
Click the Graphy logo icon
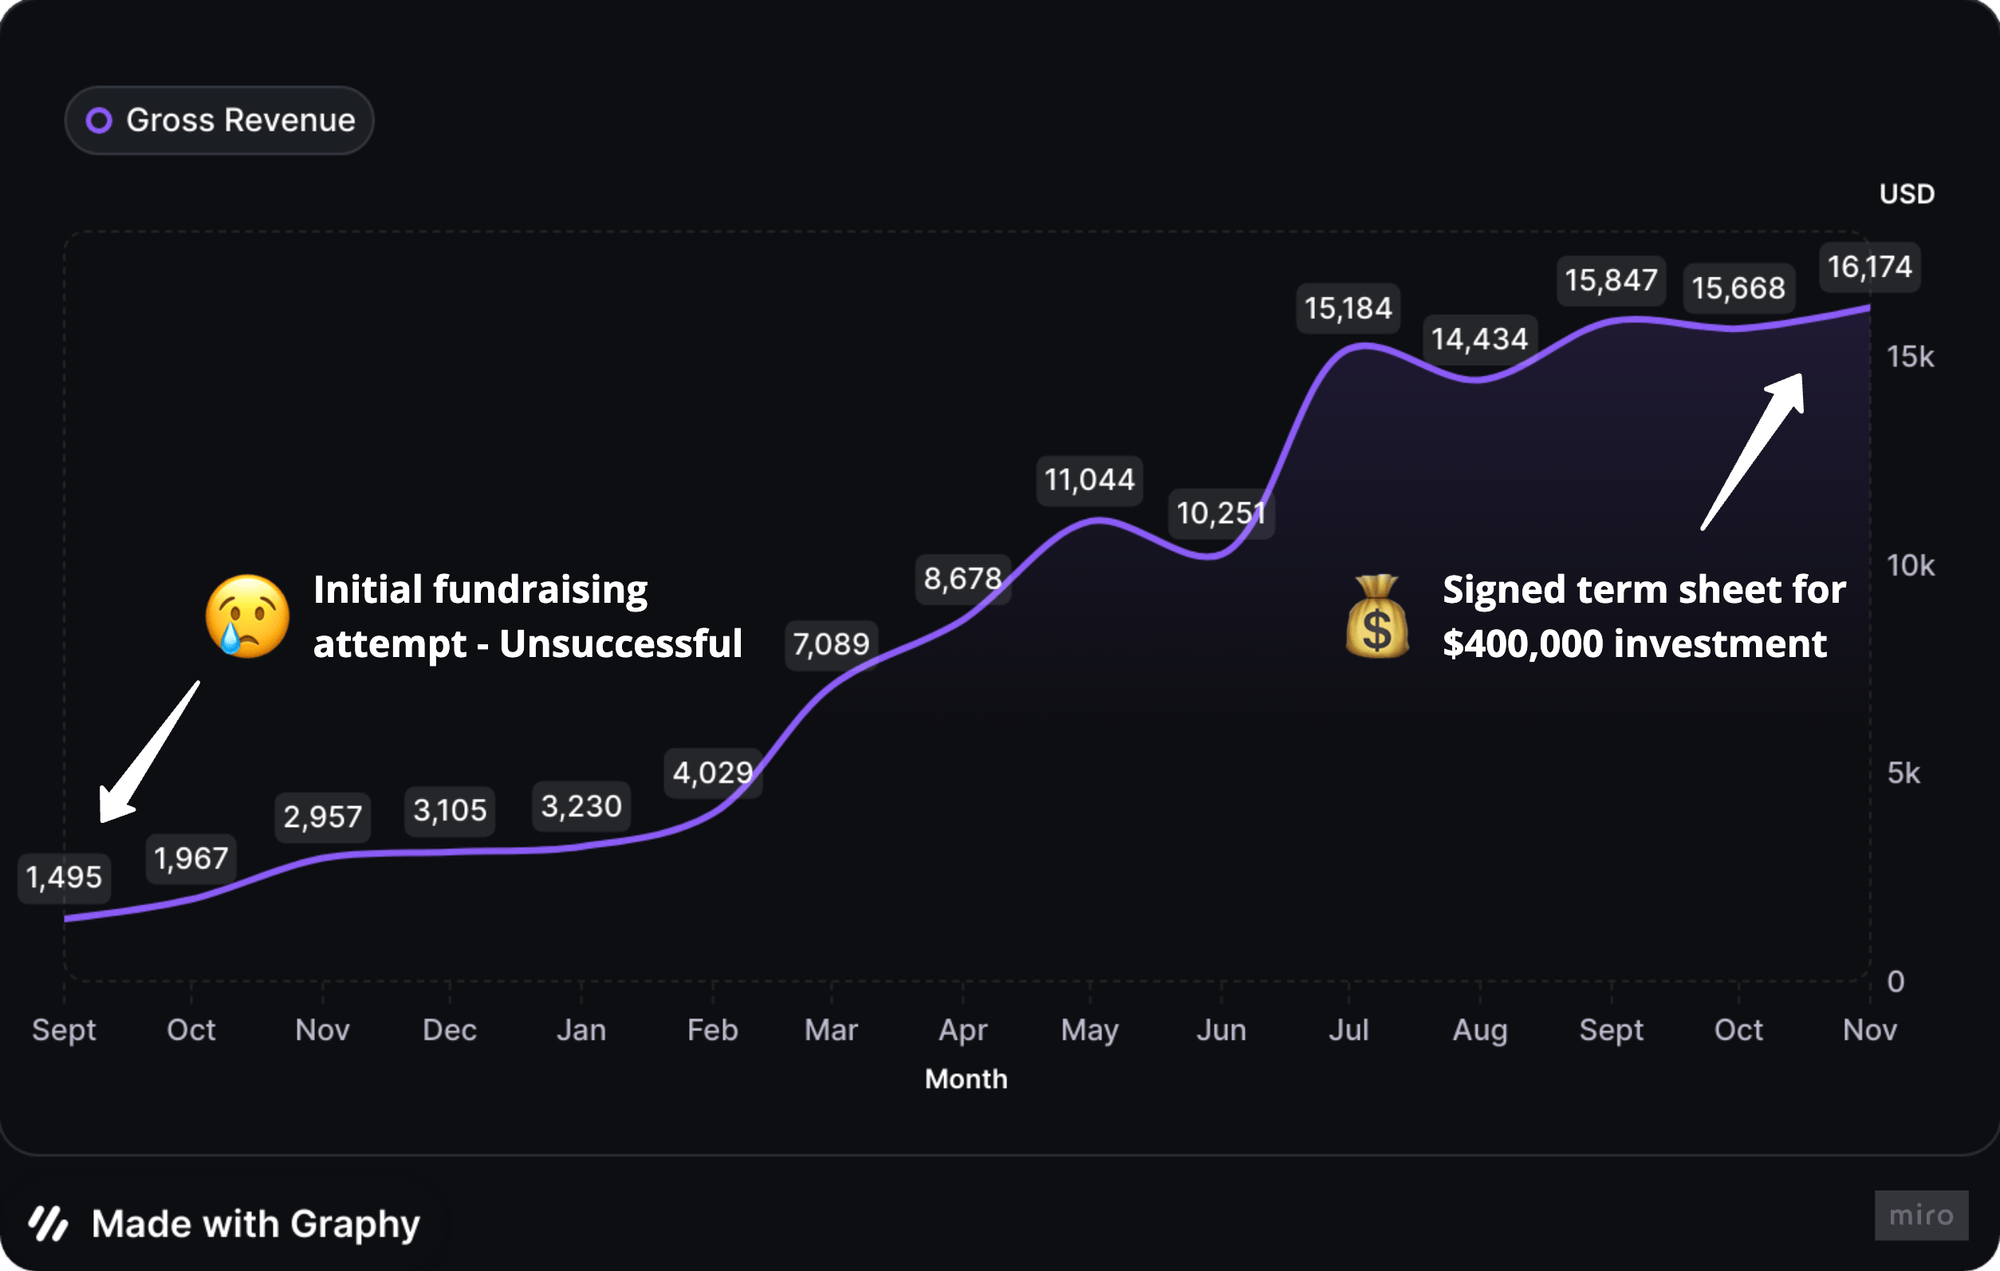(48, 1223)
